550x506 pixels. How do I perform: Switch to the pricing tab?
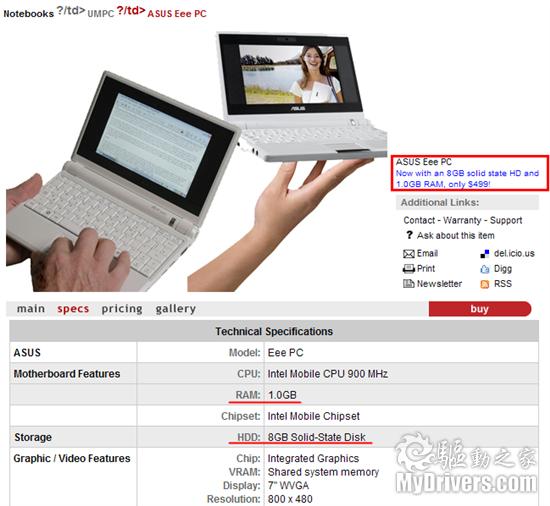(122, 309)
